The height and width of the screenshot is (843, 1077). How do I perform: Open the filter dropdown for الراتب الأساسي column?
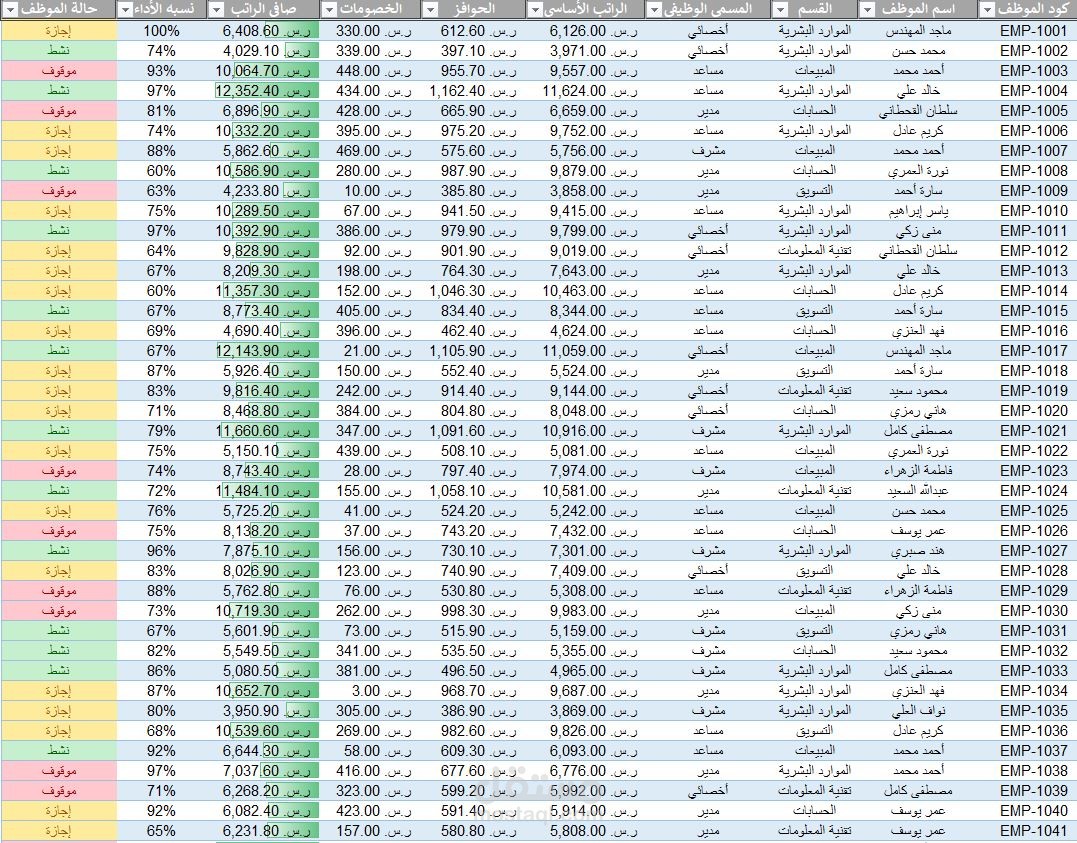(536, 10)
